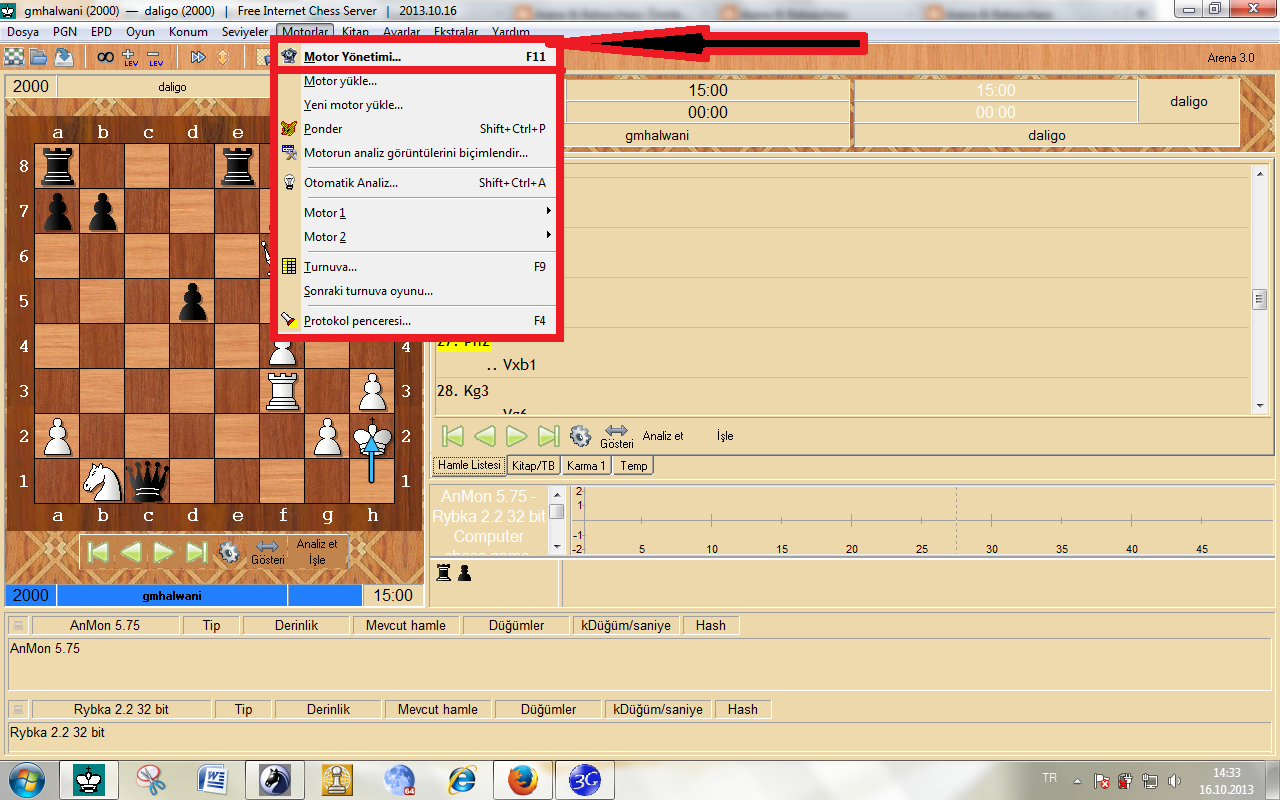The height and width of the screenshot is (800, 1280).
Task: Click the blue double-arrow demo icon
Action: click(x=198, y=57)
